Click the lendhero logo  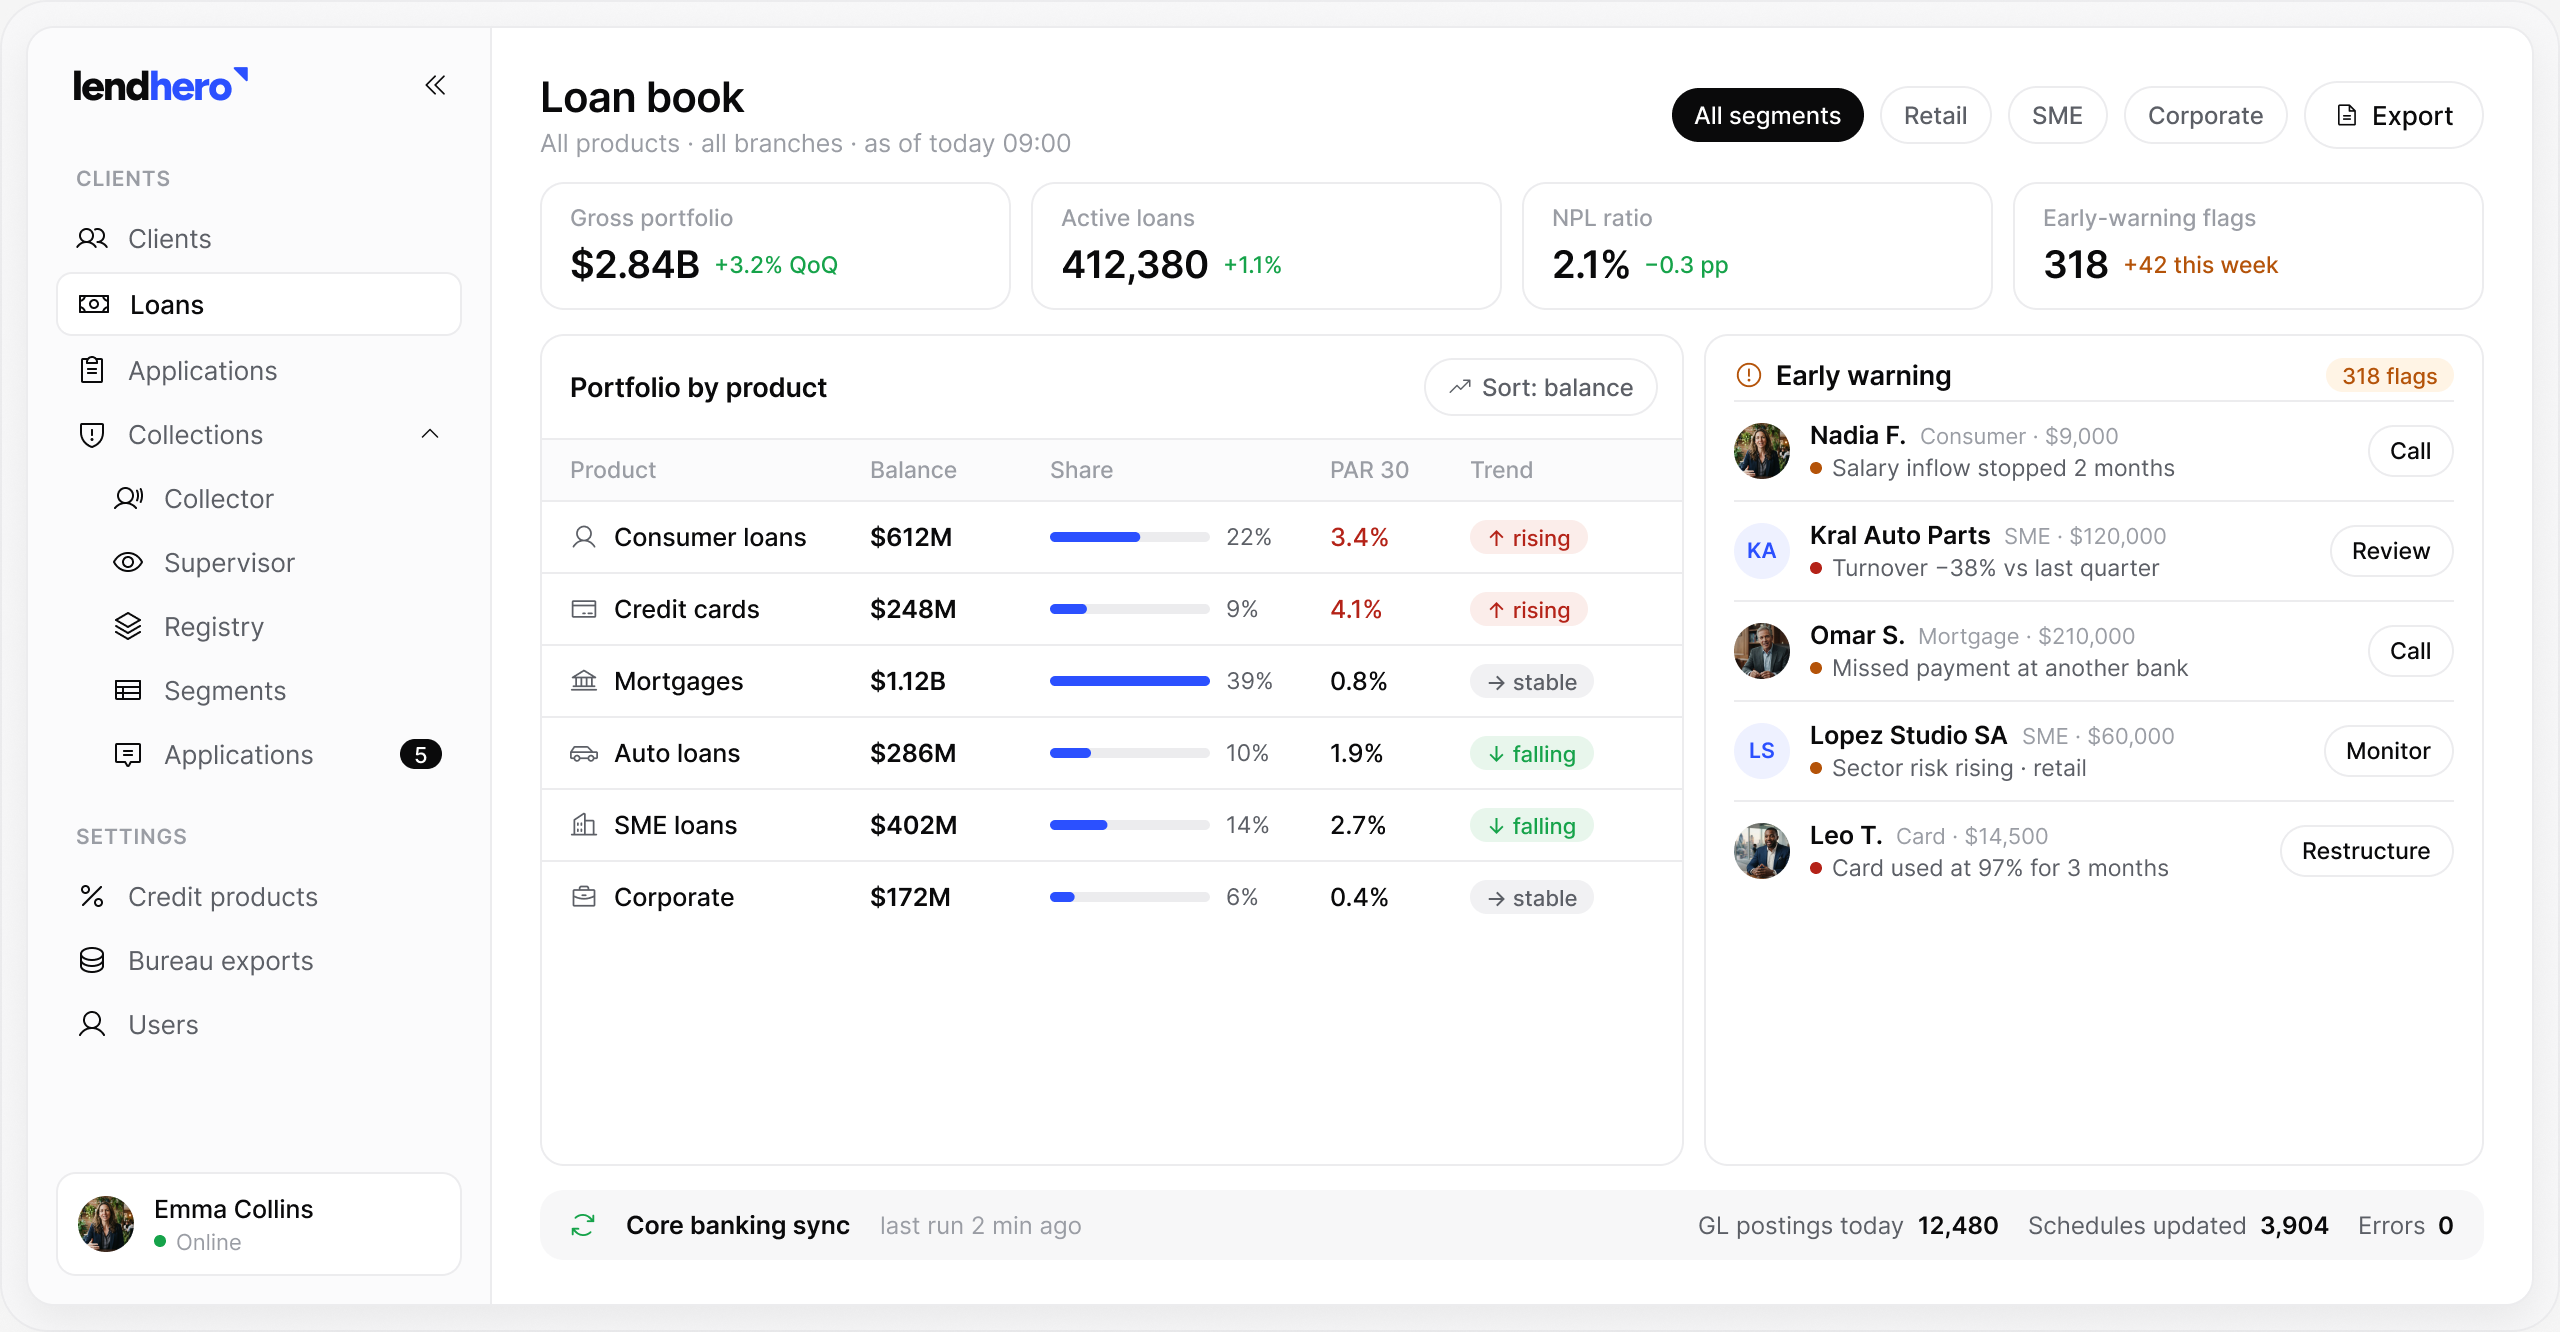(161, 86)
